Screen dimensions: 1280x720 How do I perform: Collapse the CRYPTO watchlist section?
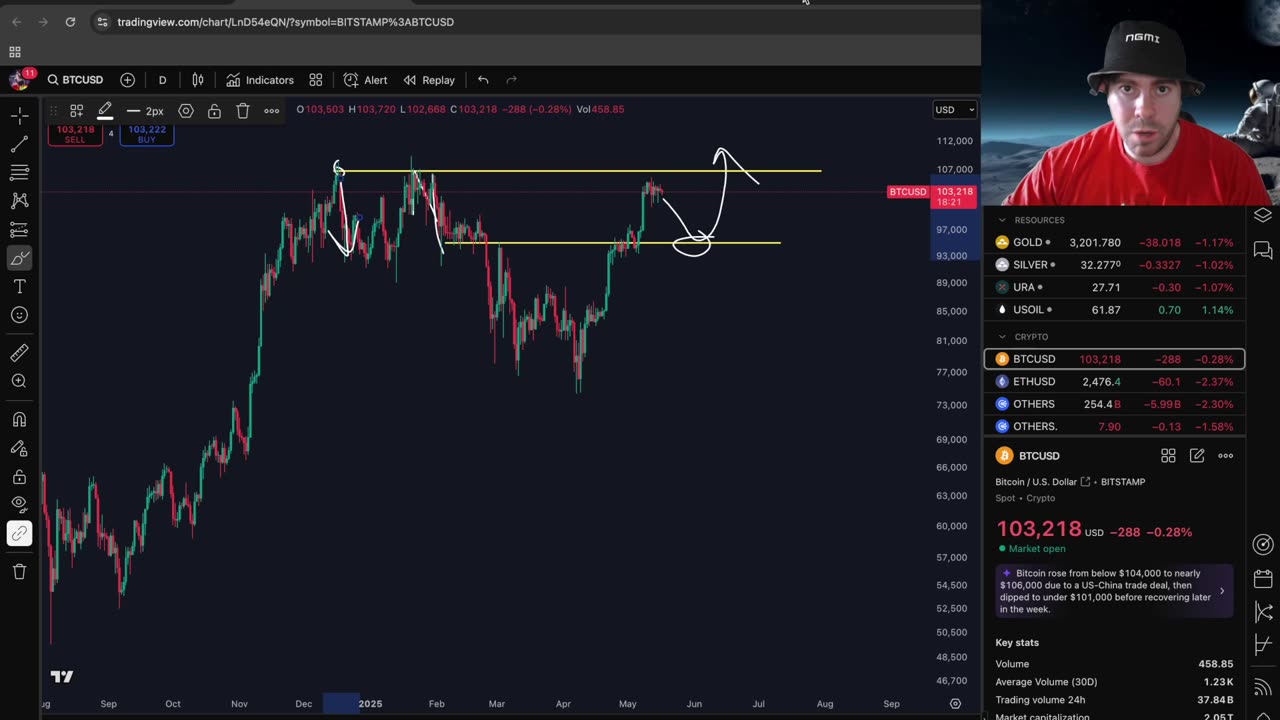(x=1001, y=337)
